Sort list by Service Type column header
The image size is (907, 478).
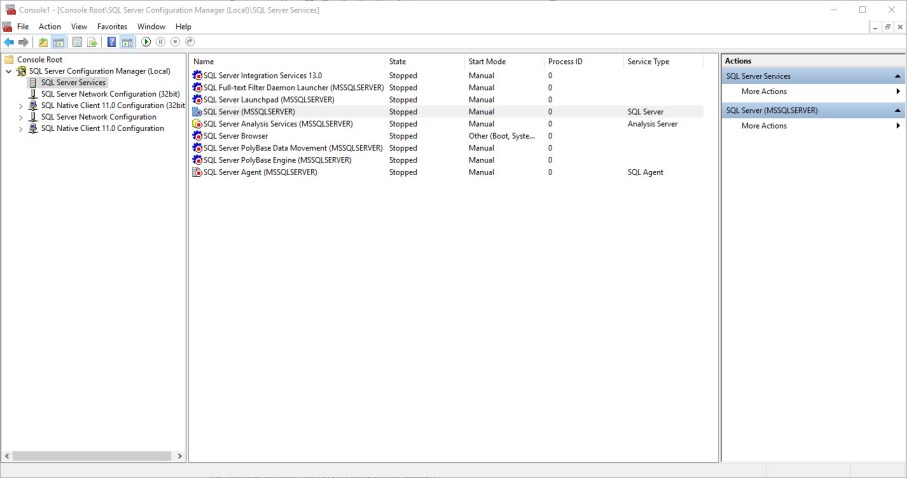pos(663,61)
